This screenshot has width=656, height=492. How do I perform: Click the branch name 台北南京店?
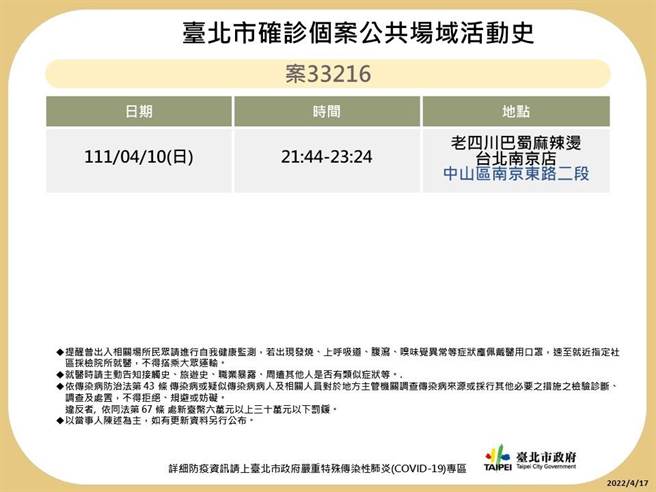pos(516,158)
